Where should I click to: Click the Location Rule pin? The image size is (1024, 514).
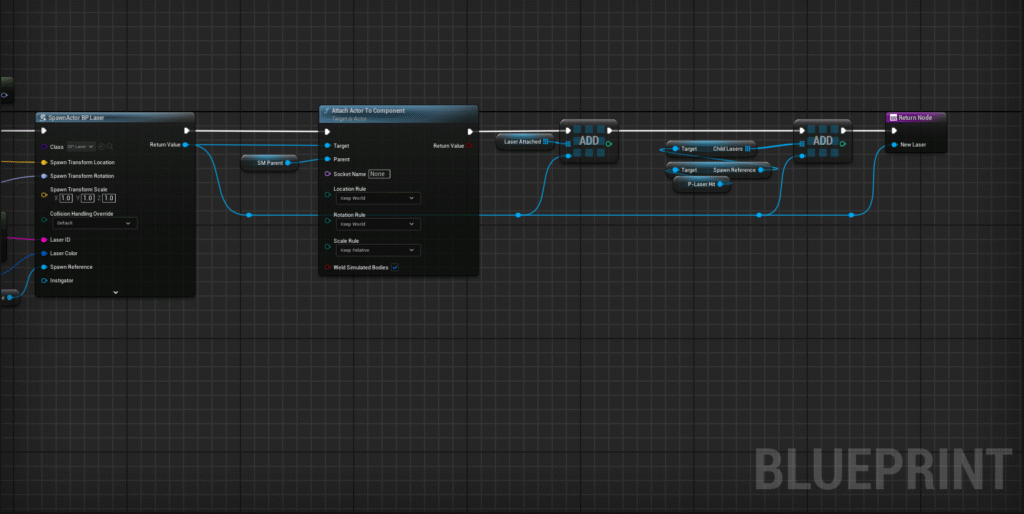pos(327,194)
